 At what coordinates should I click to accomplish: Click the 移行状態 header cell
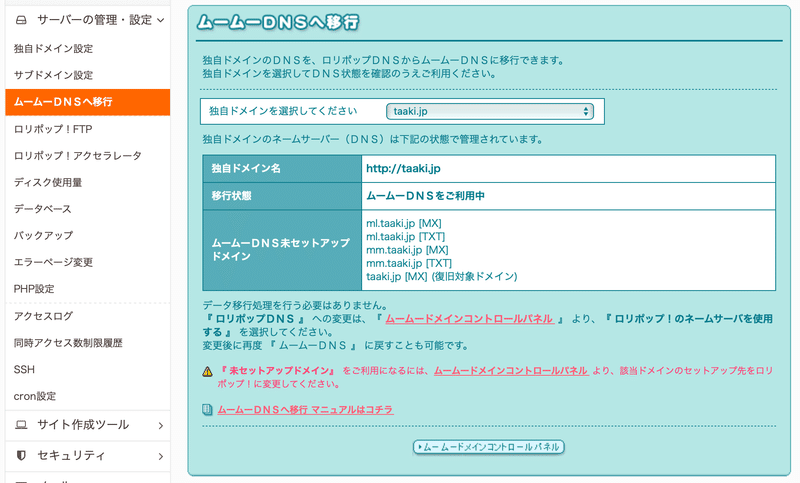tap(282, 196)
